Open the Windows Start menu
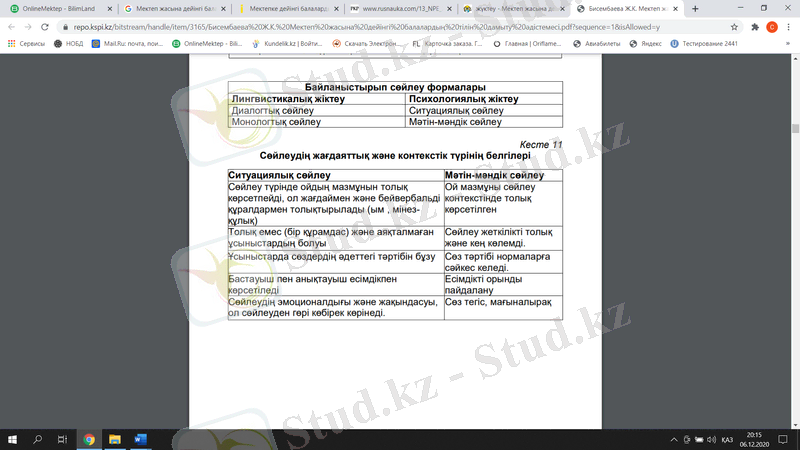 [x=12, y=439]
